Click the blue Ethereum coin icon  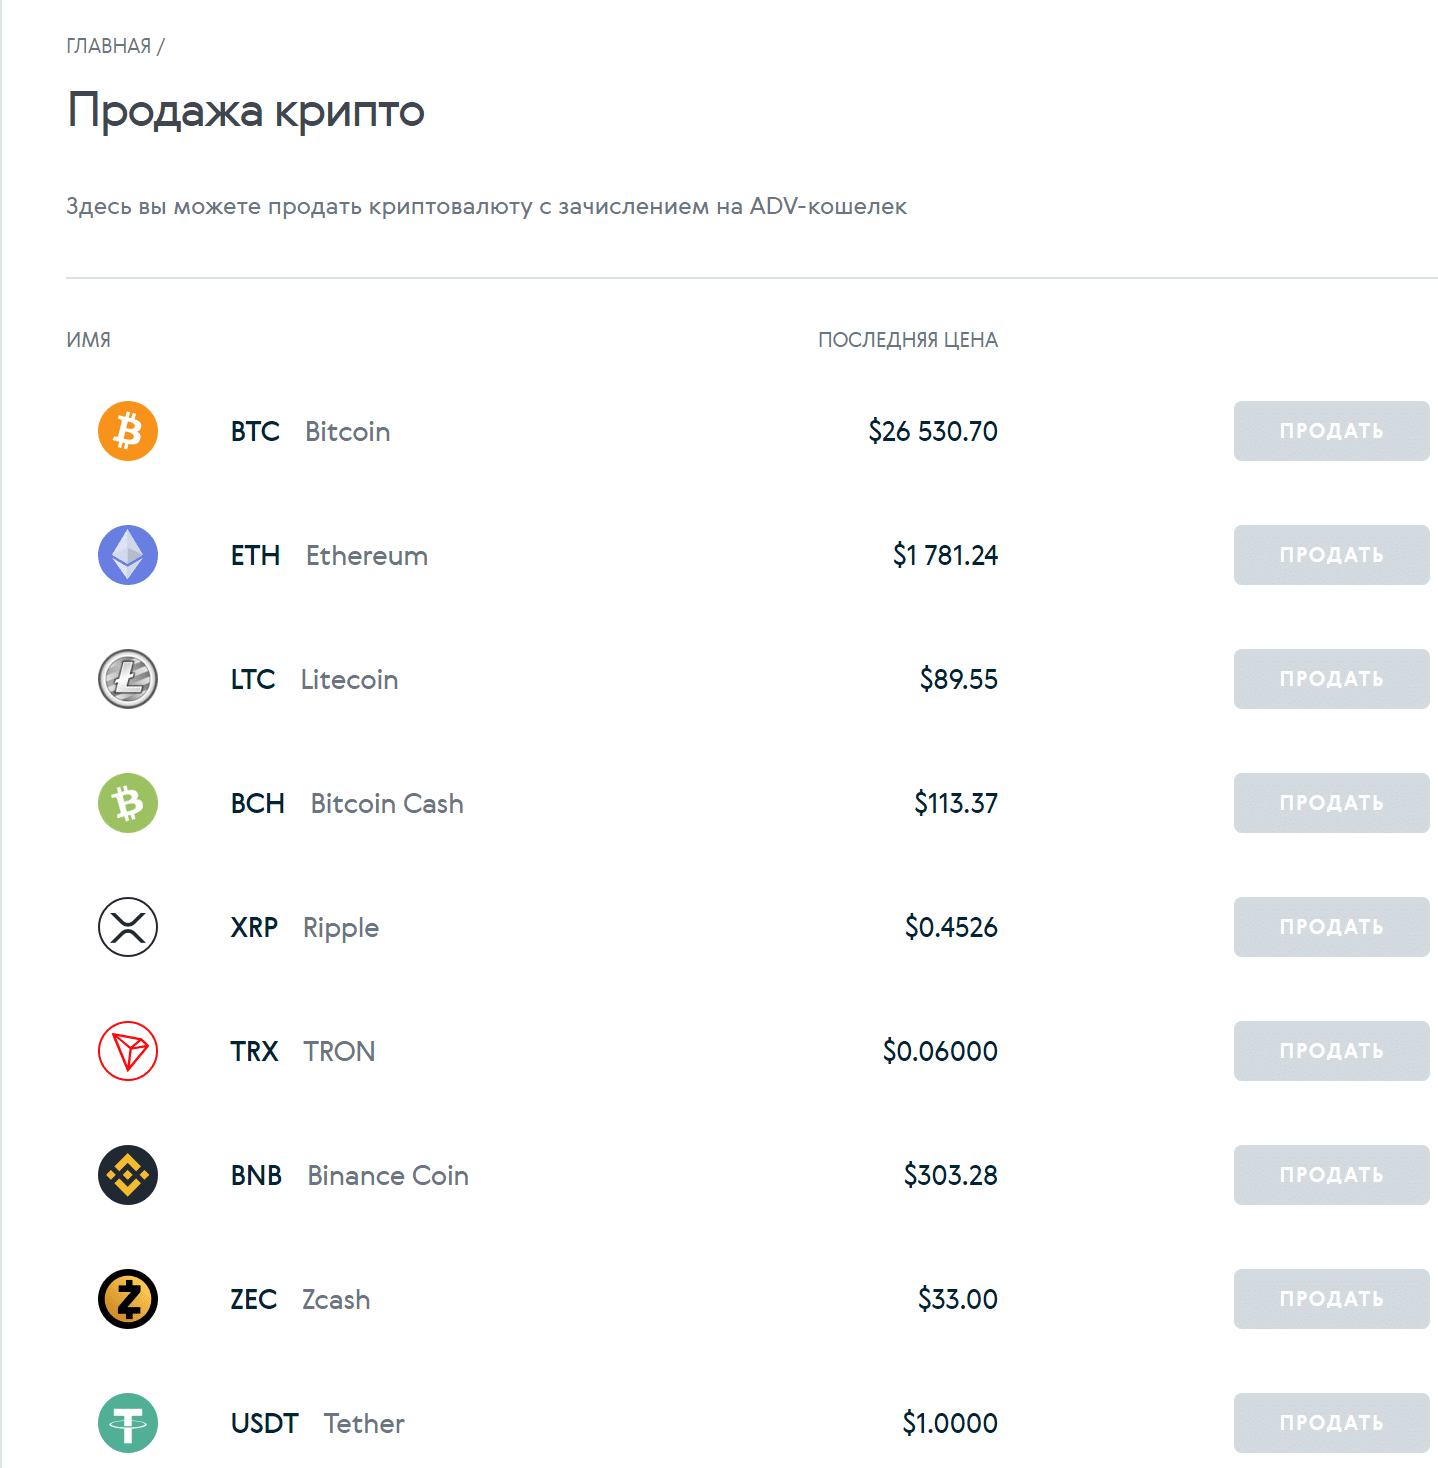(x=128, y=555)
